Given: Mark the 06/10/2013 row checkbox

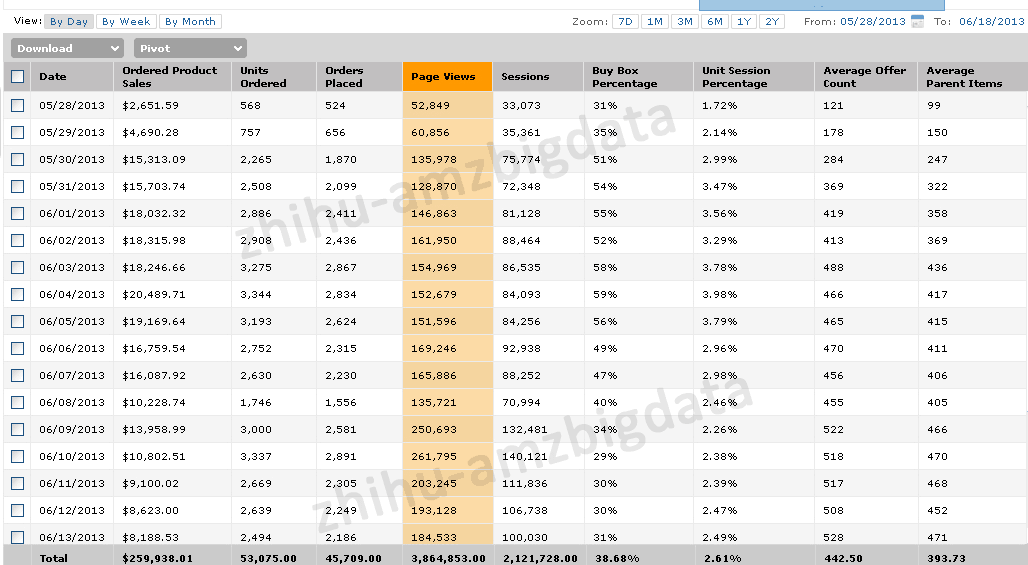Looking at the screenshot, I should click(x=18, y=457).
